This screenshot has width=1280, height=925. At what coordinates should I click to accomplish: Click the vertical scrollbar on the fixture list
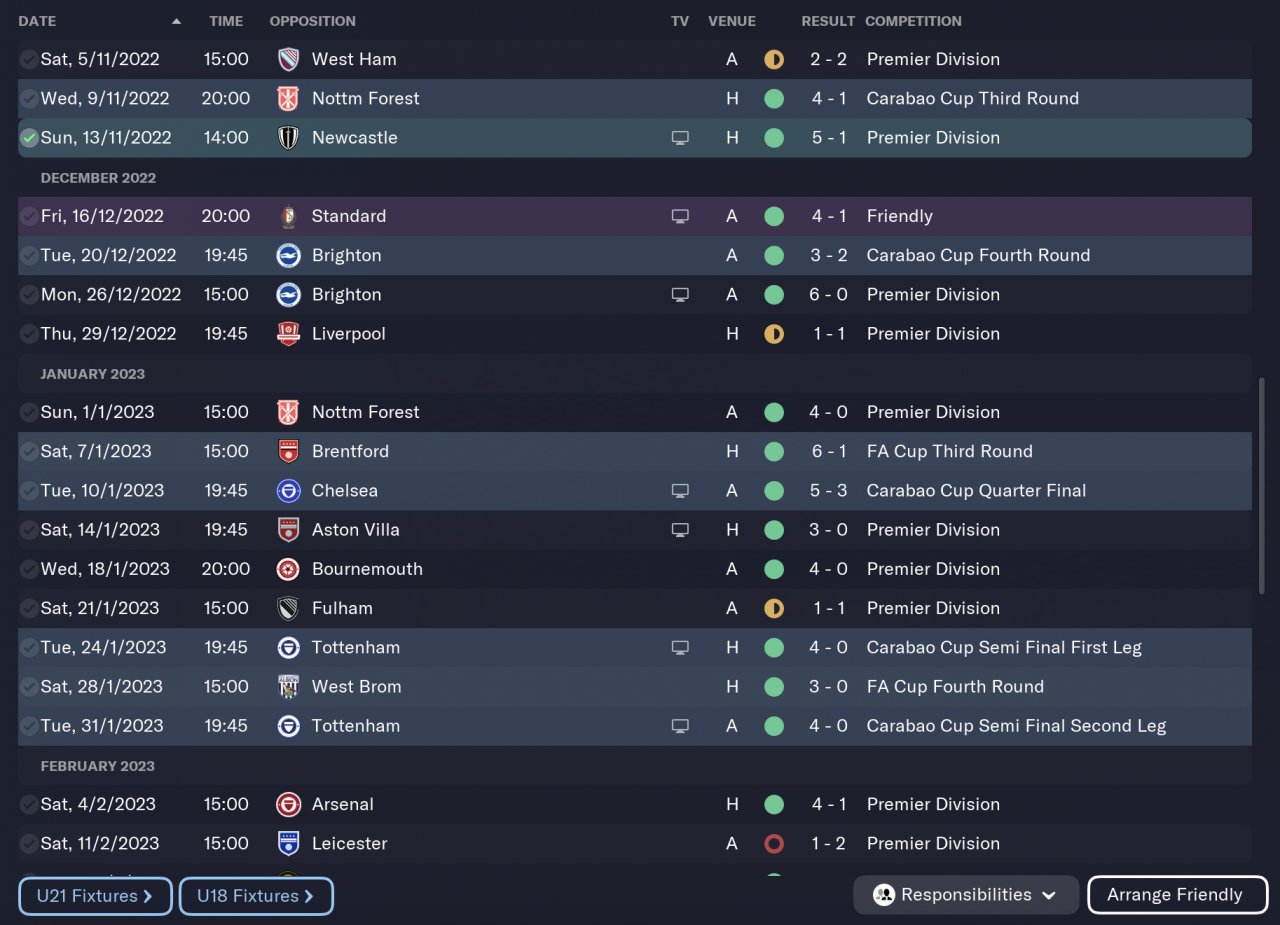(x=1261, y=485)
